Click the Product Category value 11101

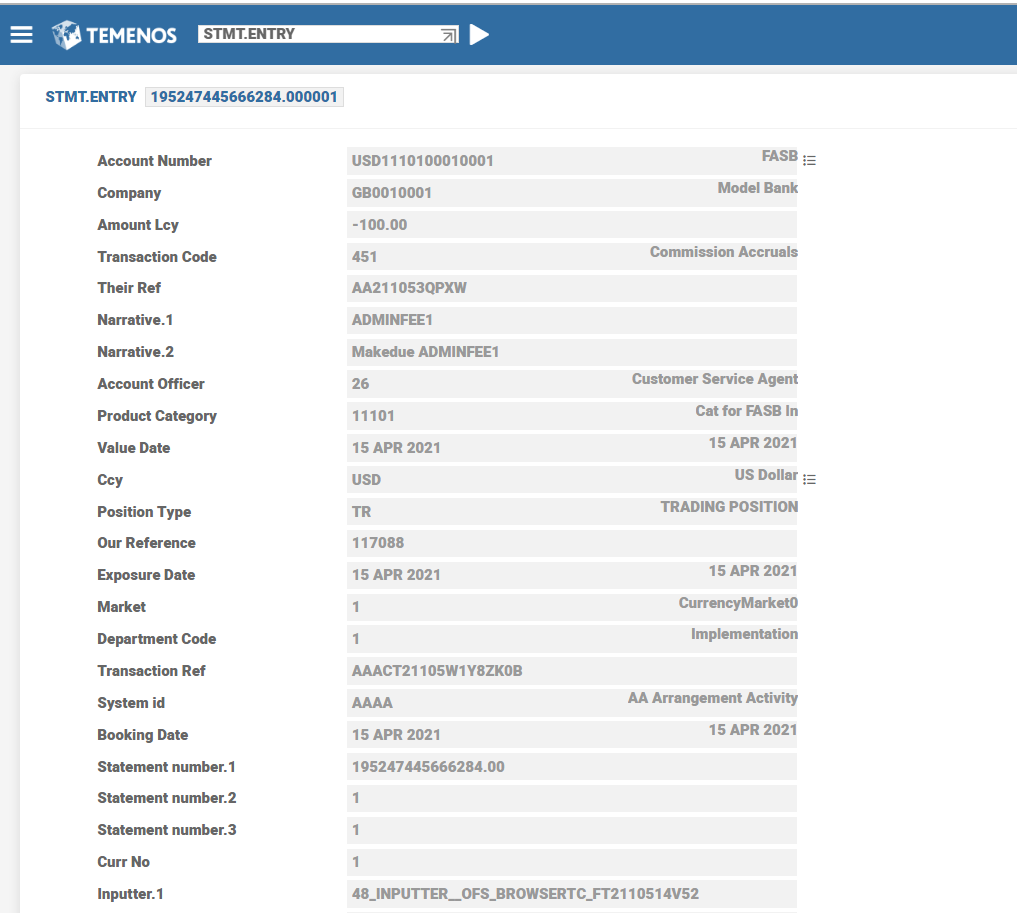[373, 416]
